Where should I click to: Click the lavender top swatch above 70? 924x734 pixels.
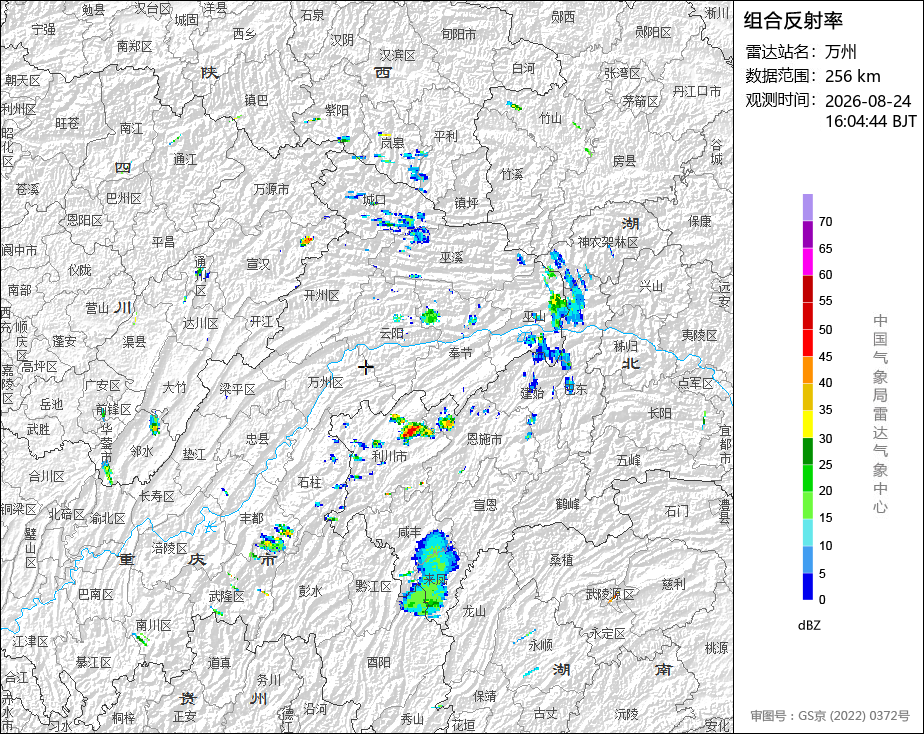coord(807,207)
